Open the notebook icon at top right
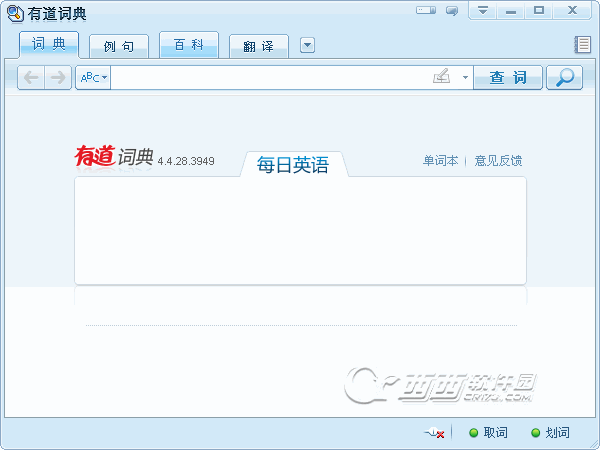 [582, 45]
